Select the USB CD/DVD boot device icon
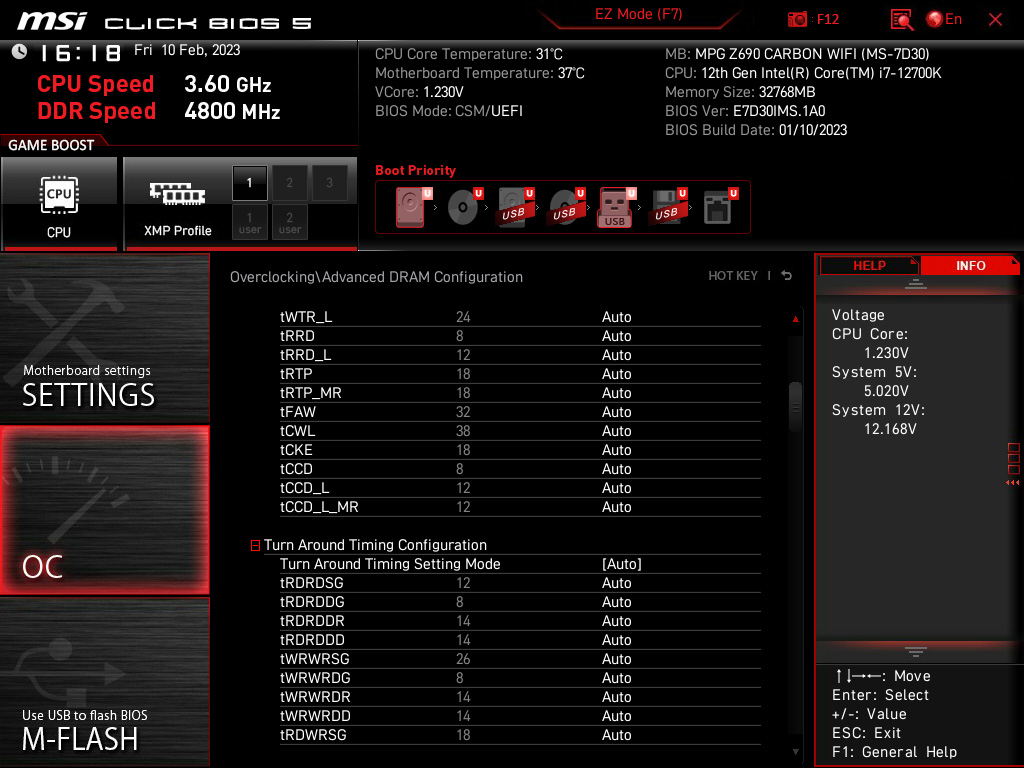Image resolution: width=1024 pixels, height=768 pixels. (x=566, y=207)
